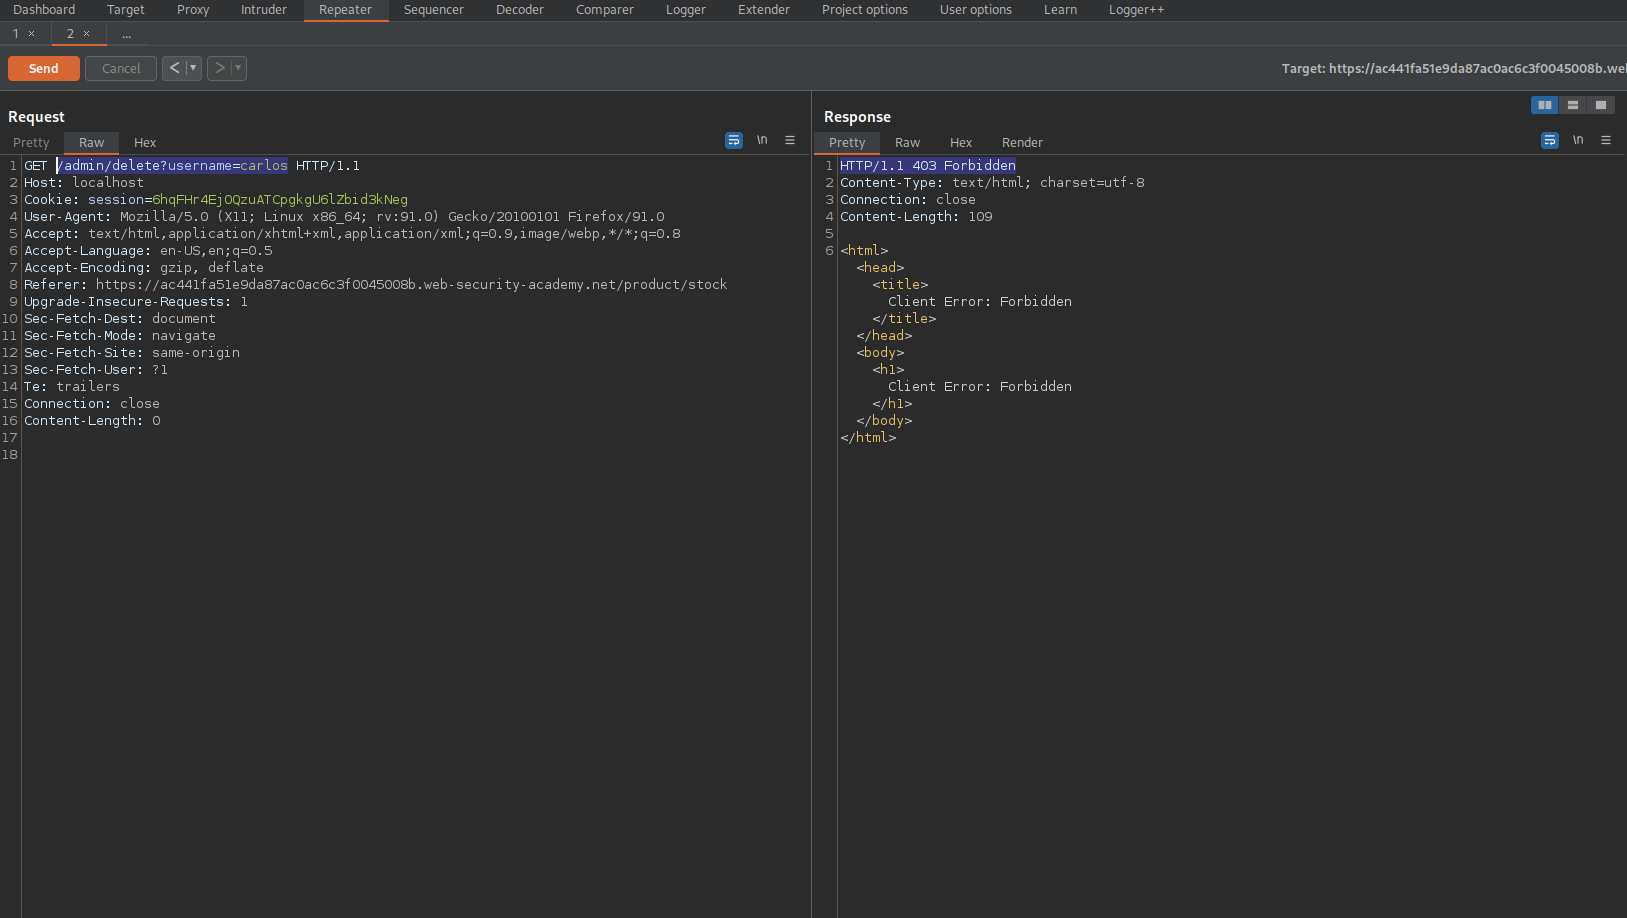Select top-bottom split layout icon
The image size is (1627, 918).
click(x=1573, y=105)
